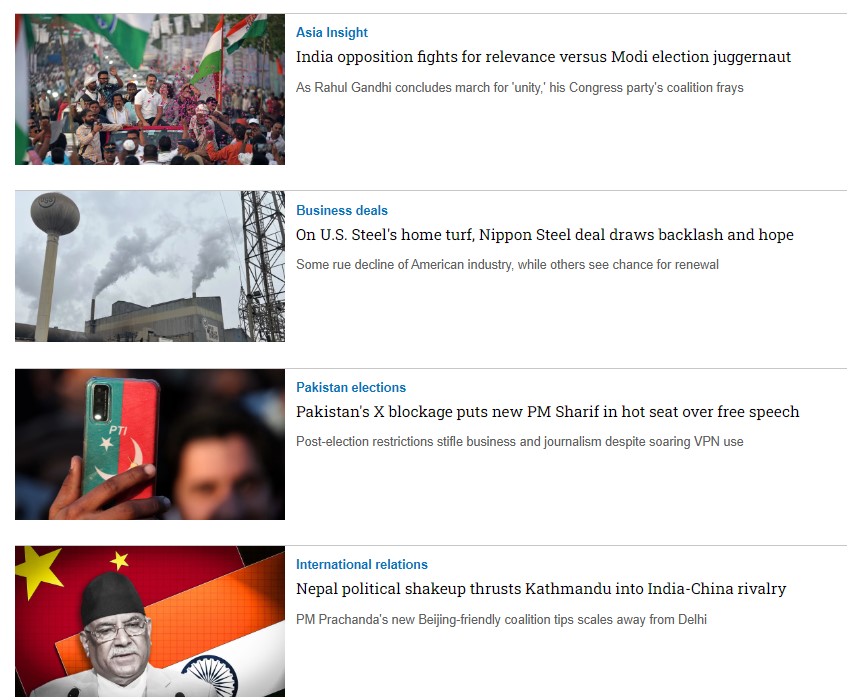Open the Pakistan elections category link

click(351, 387)
